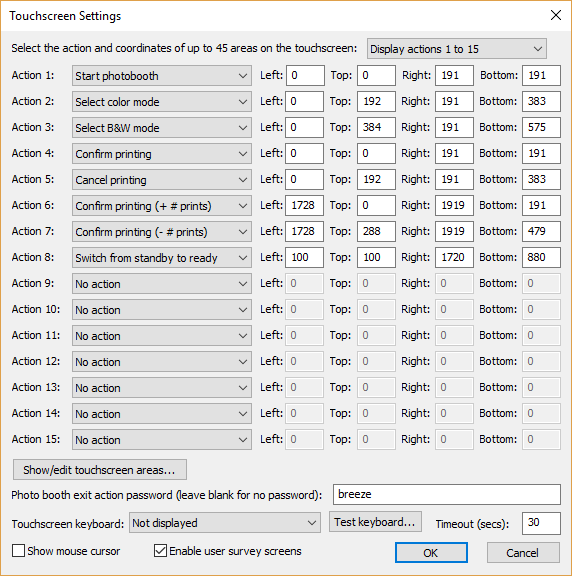Click the Action 1 Left coordinate field
The height and width of the screenshot is (576, 572).
click(x=305, y=75)
